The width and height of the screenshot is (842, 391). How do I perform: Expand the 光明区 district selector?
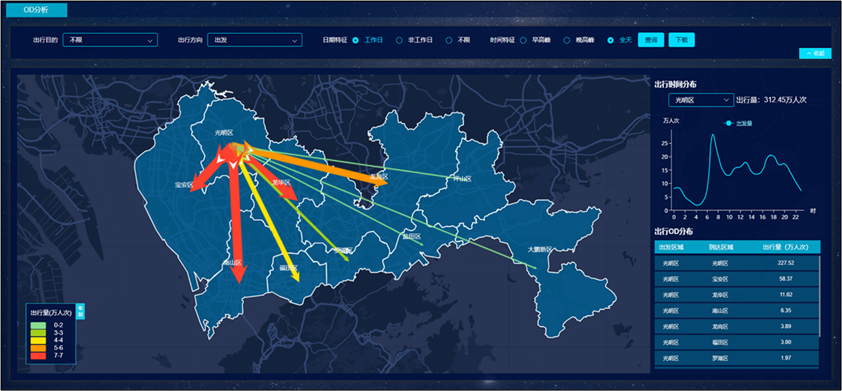pyautogui.click(x=701, y=100)
